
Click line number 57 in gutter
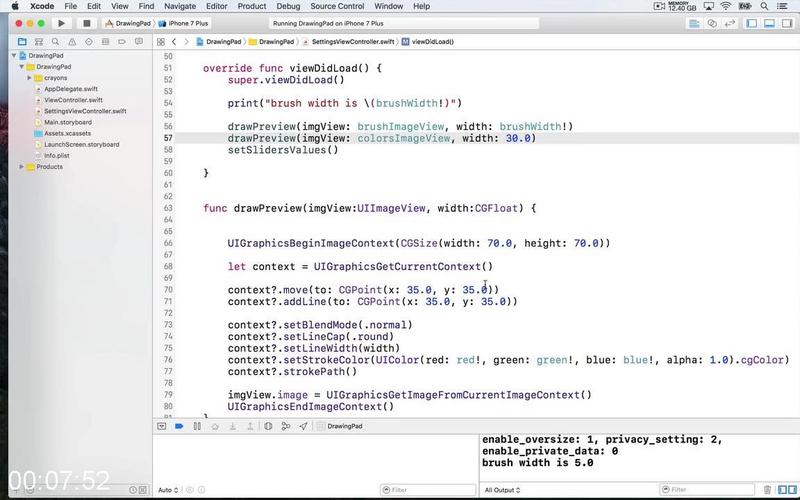point(168,138)
